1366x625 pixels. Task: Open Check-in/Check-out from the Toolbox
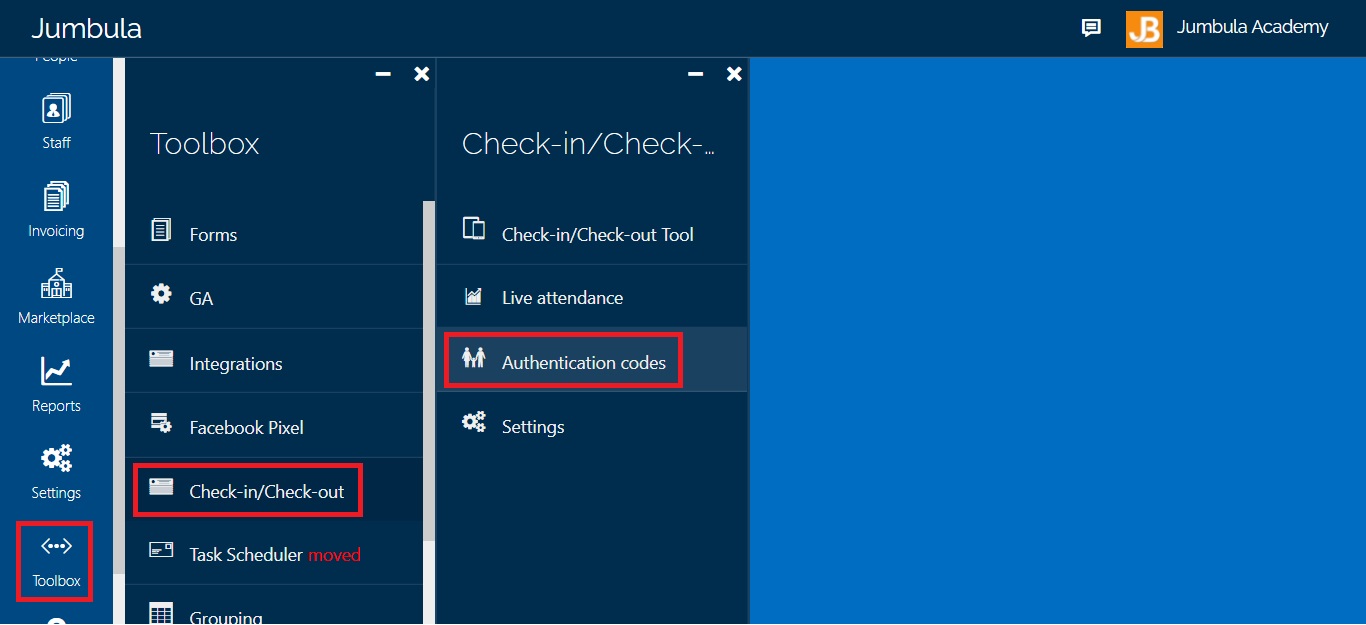coord(274,489)
